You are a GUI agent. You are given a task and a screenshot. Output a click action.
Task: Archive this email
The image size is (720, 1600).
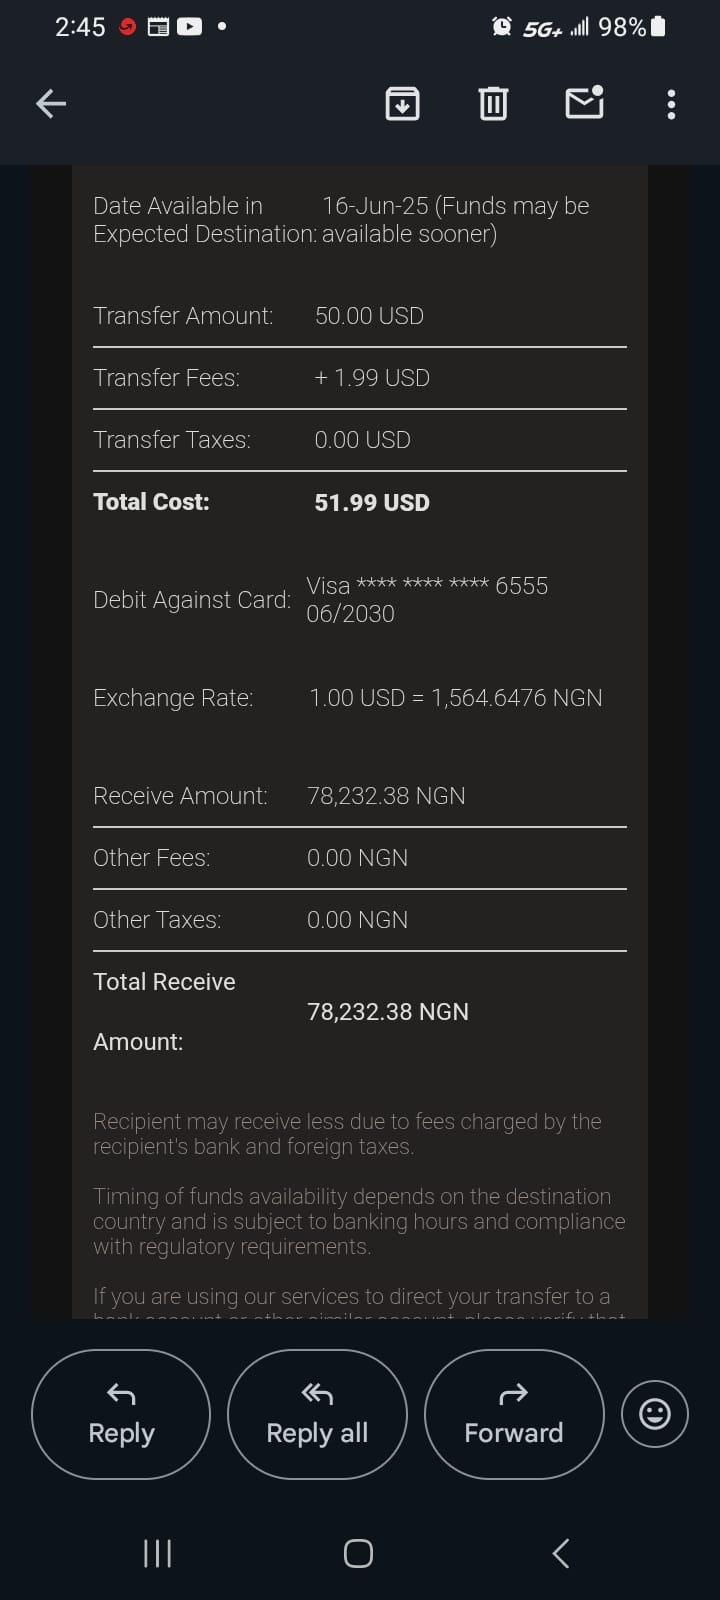coord(402,103)
